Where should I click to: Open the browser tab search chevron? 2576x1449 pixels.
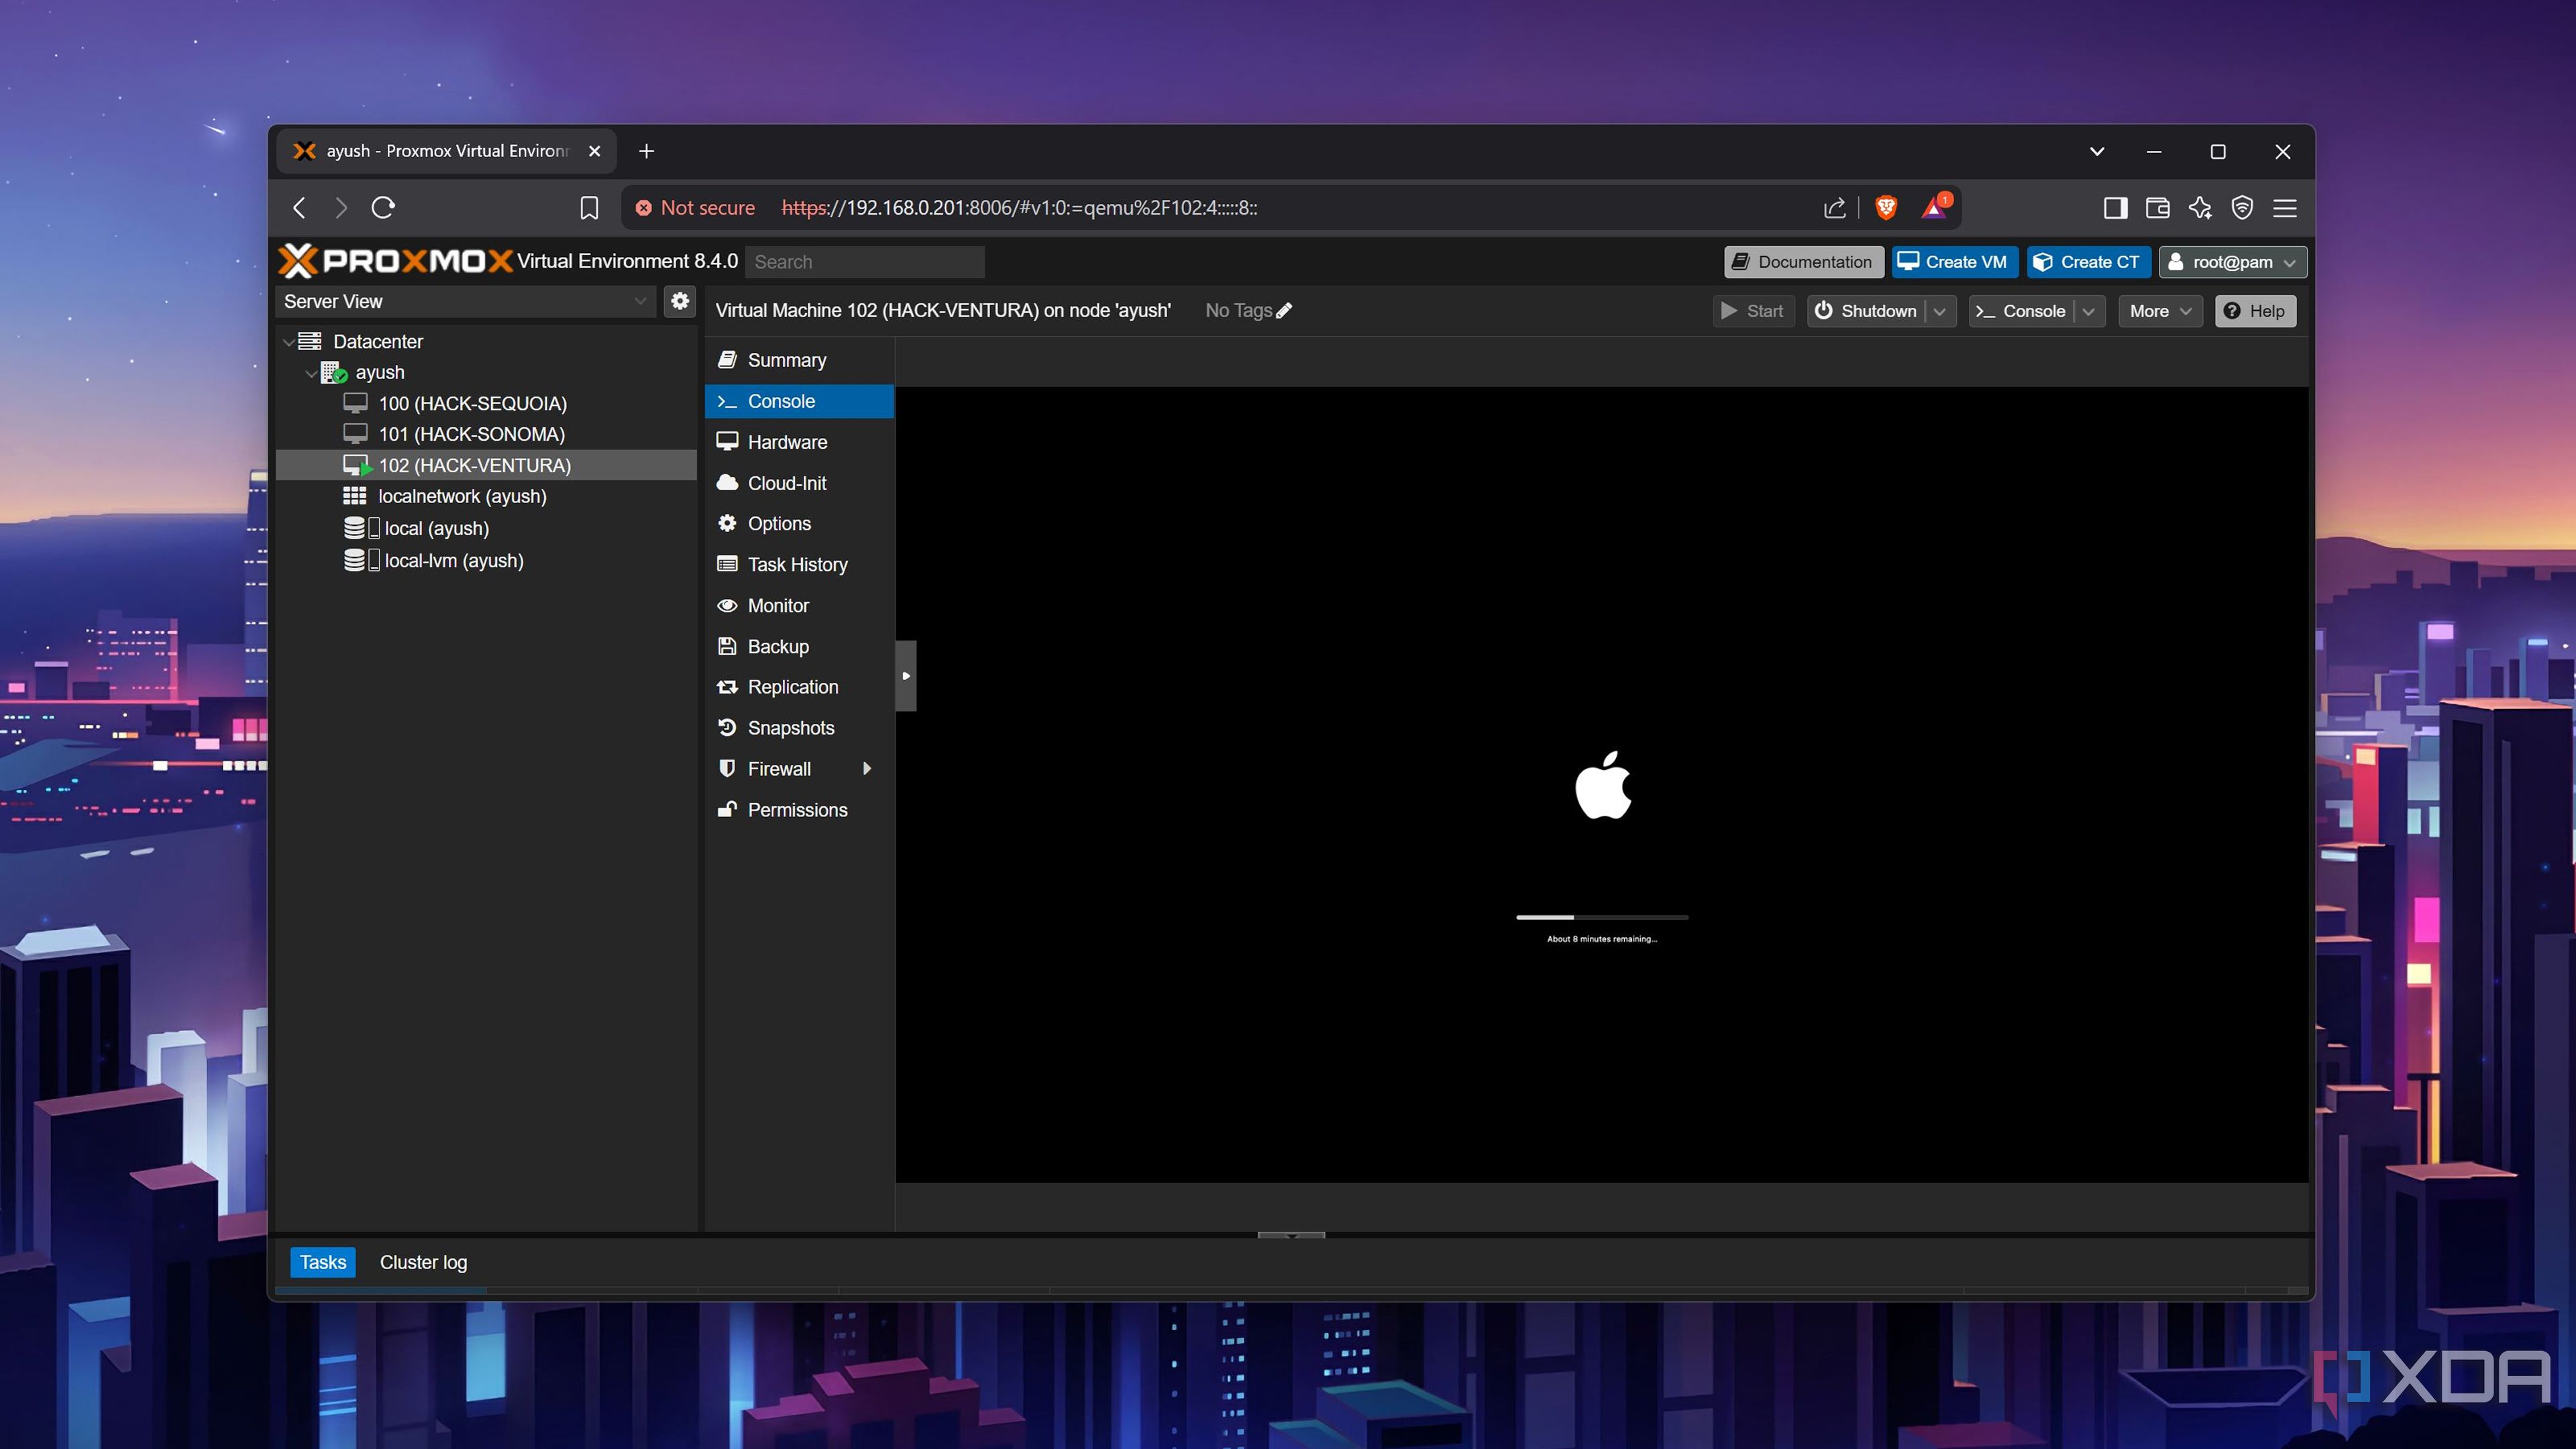click(2097, 151)
